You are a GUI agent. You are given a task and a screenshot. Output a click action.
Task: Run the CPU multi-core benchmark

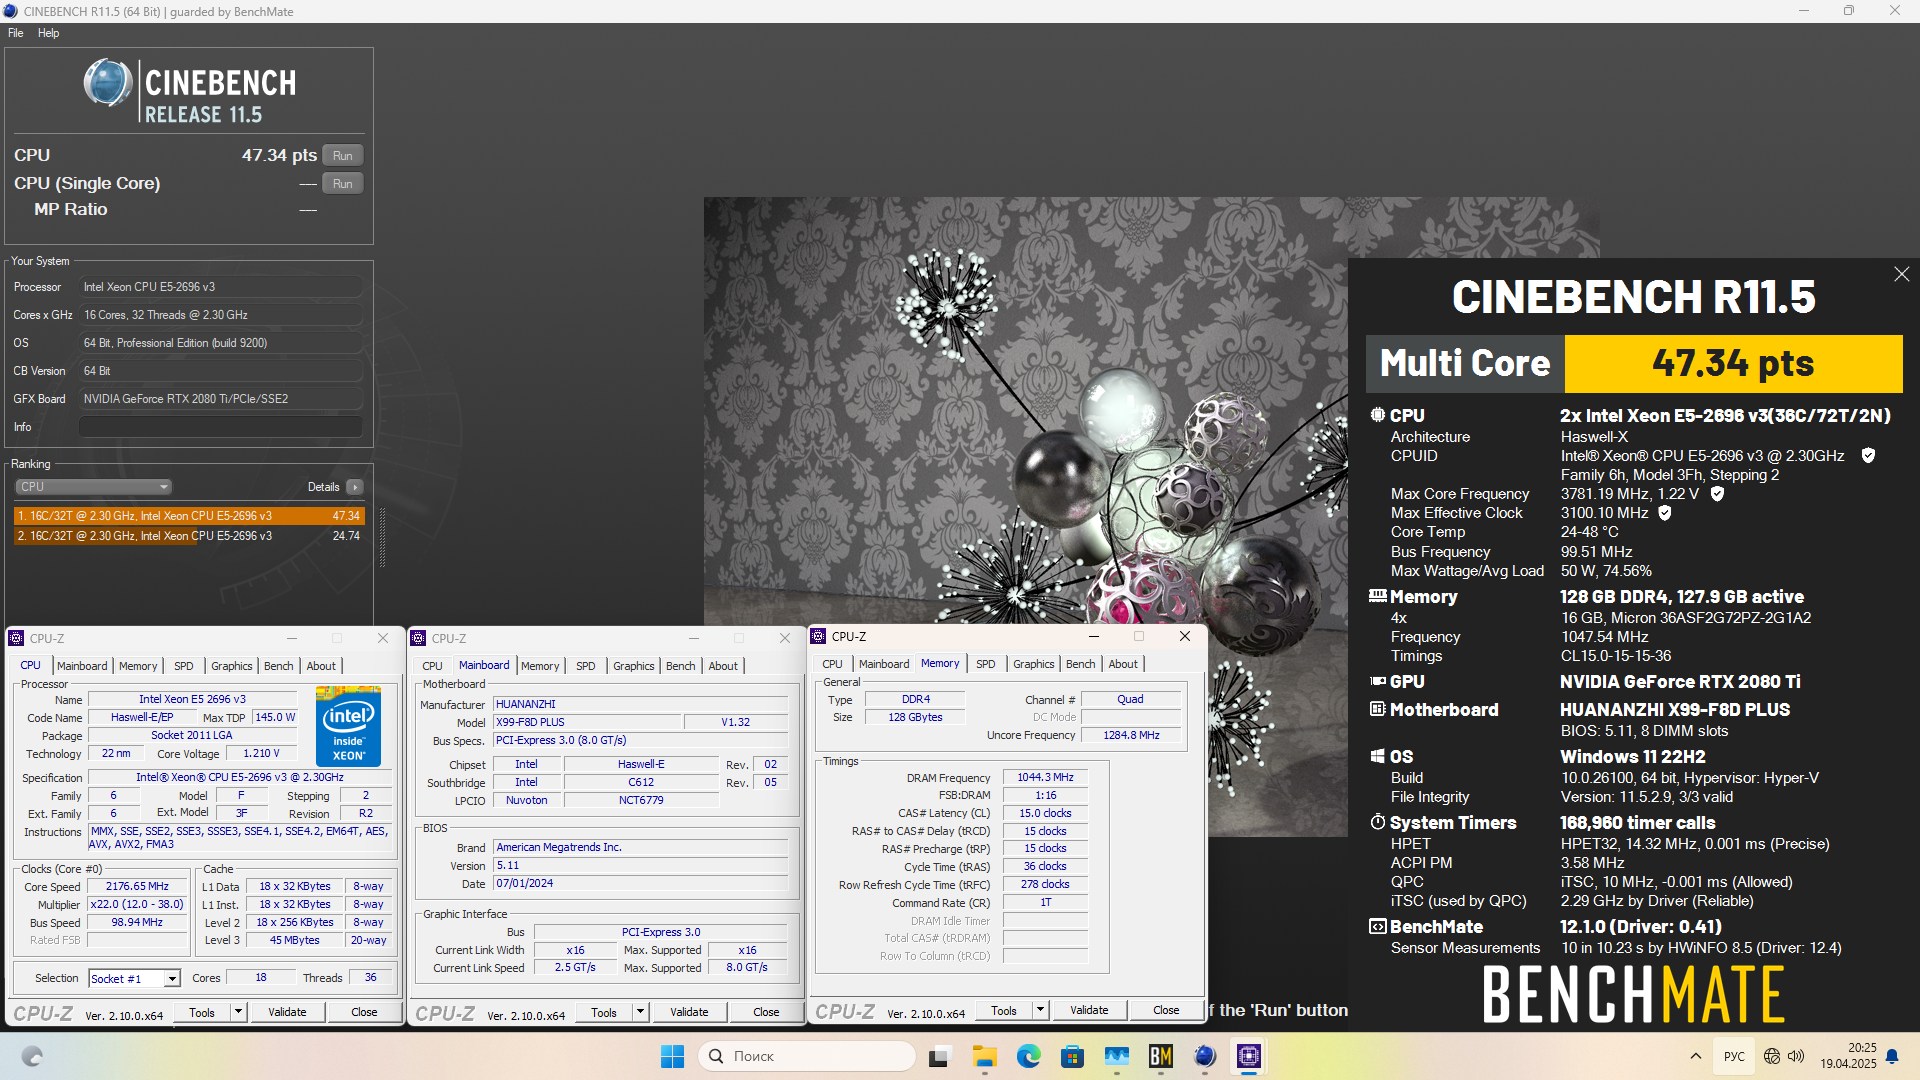click(x=343, y=155)
